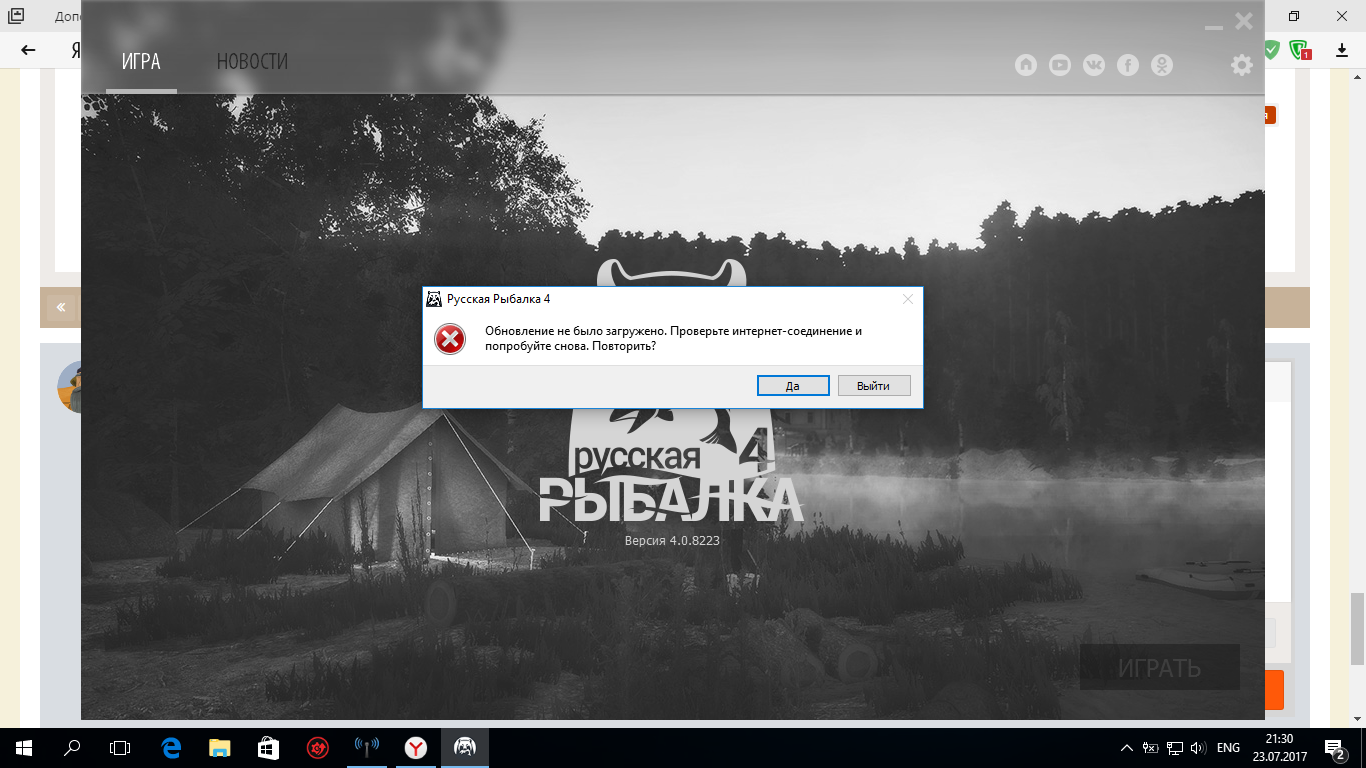Close the game launcher with the X
The width and height of the screenshot is (1366, 768).
point(1244,20)
